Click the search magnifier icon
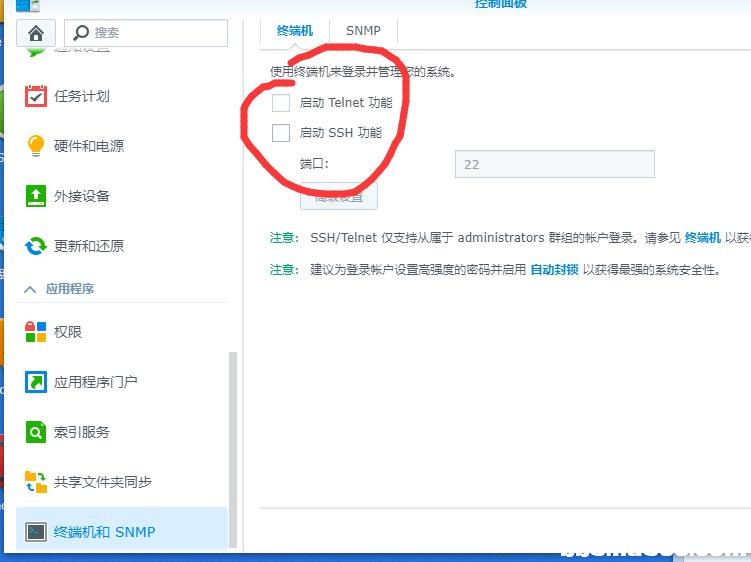 80,33
